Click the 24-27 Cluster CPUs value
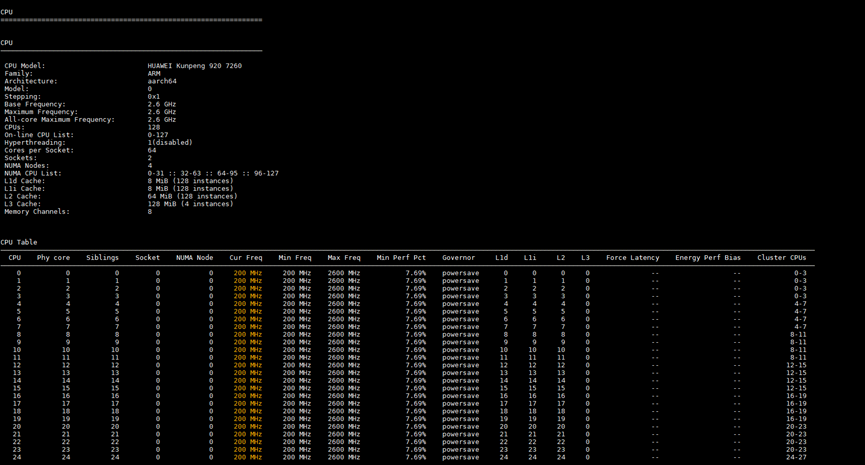The image size is (865, 465). (796, 457)
